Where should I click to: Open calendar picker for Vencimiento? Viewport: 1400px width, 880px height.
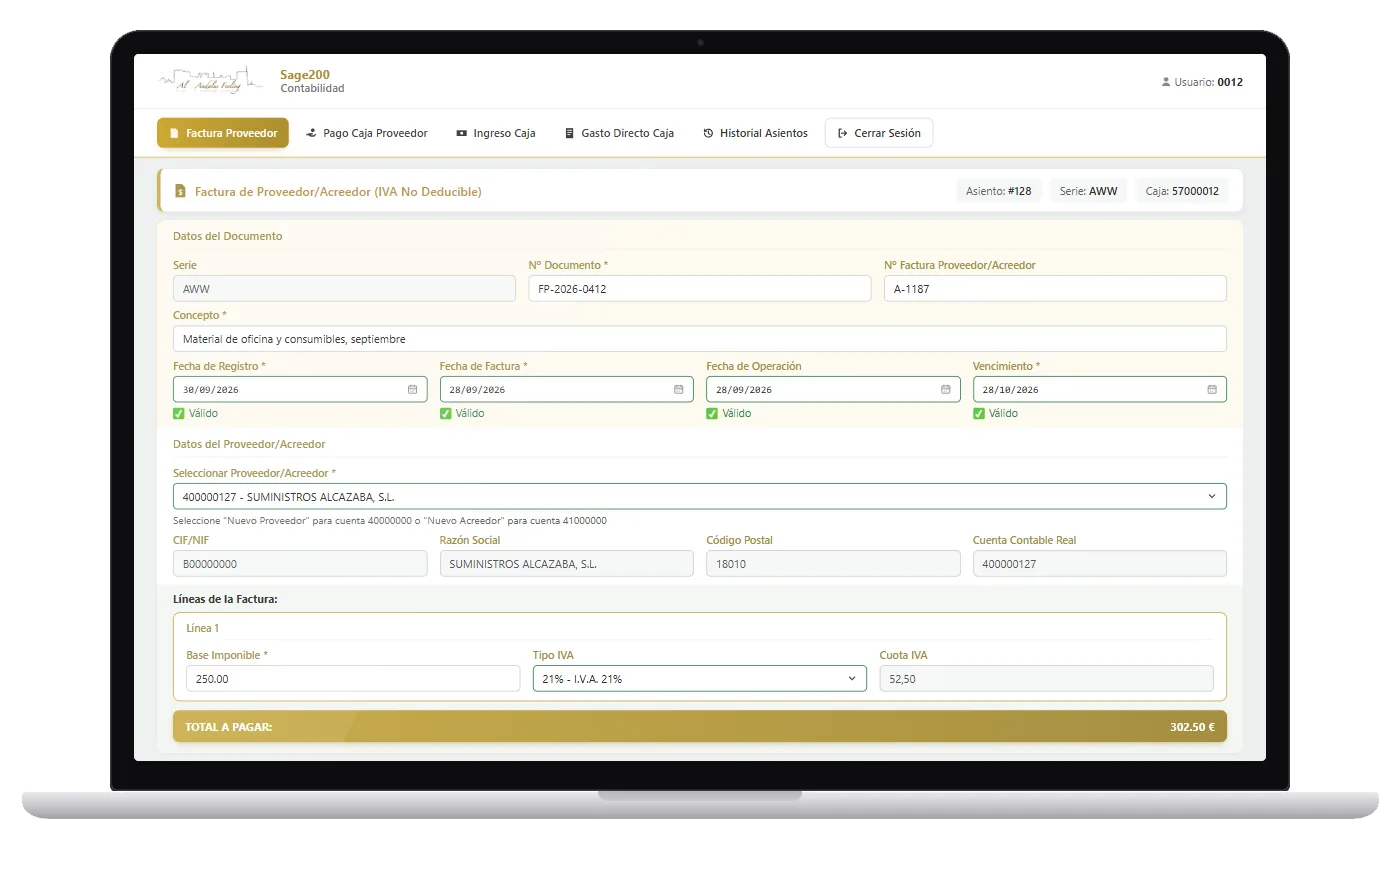[1212, 389]
